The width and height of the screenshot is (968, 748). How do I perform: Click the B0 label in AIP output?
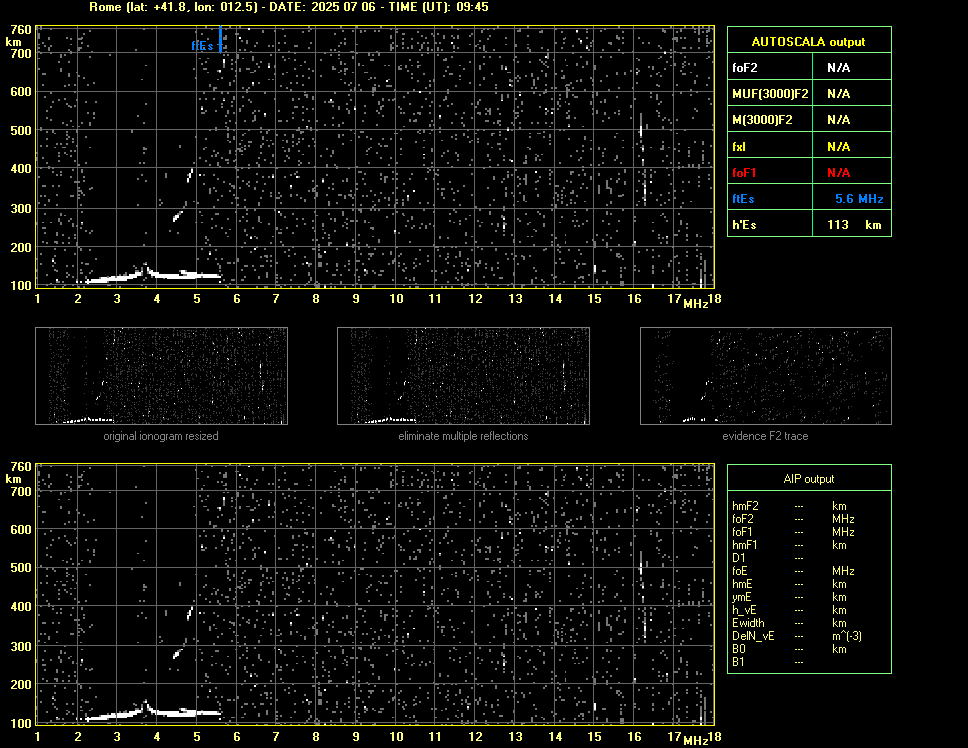[x=739, y=649]
